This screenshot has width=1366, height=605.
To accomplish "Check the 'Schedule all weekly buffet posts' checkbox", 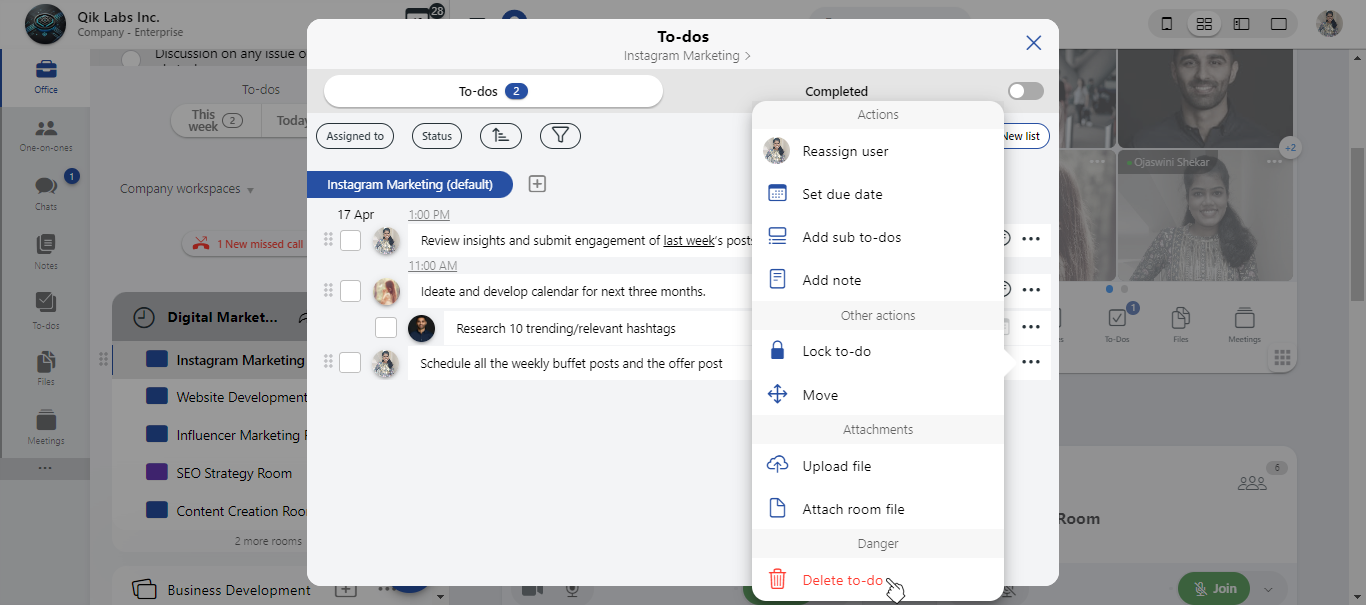I will [350, 363].
